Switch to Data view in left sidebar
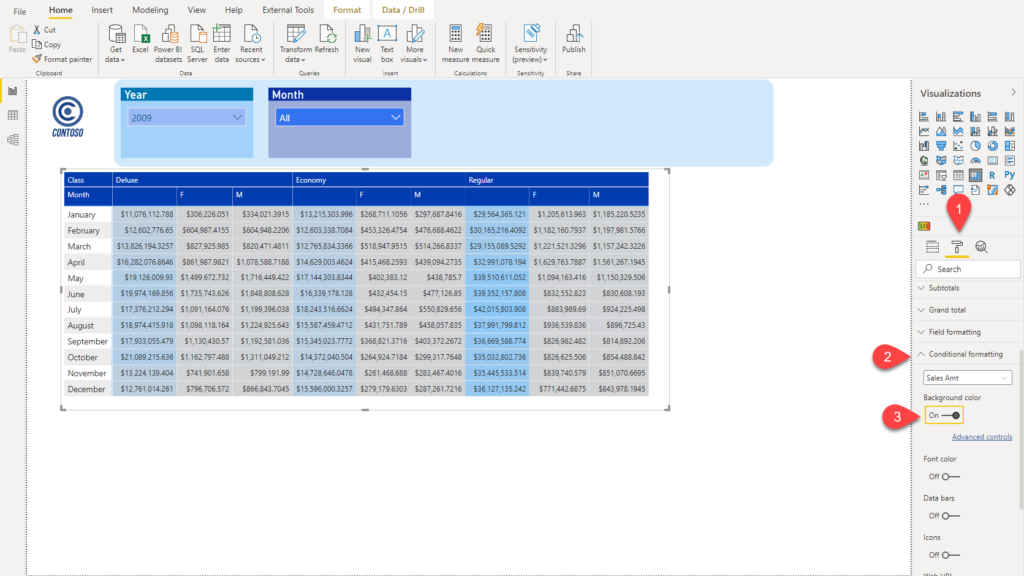The height and width of the screenshot is (576, 1024). pos(12,116)
